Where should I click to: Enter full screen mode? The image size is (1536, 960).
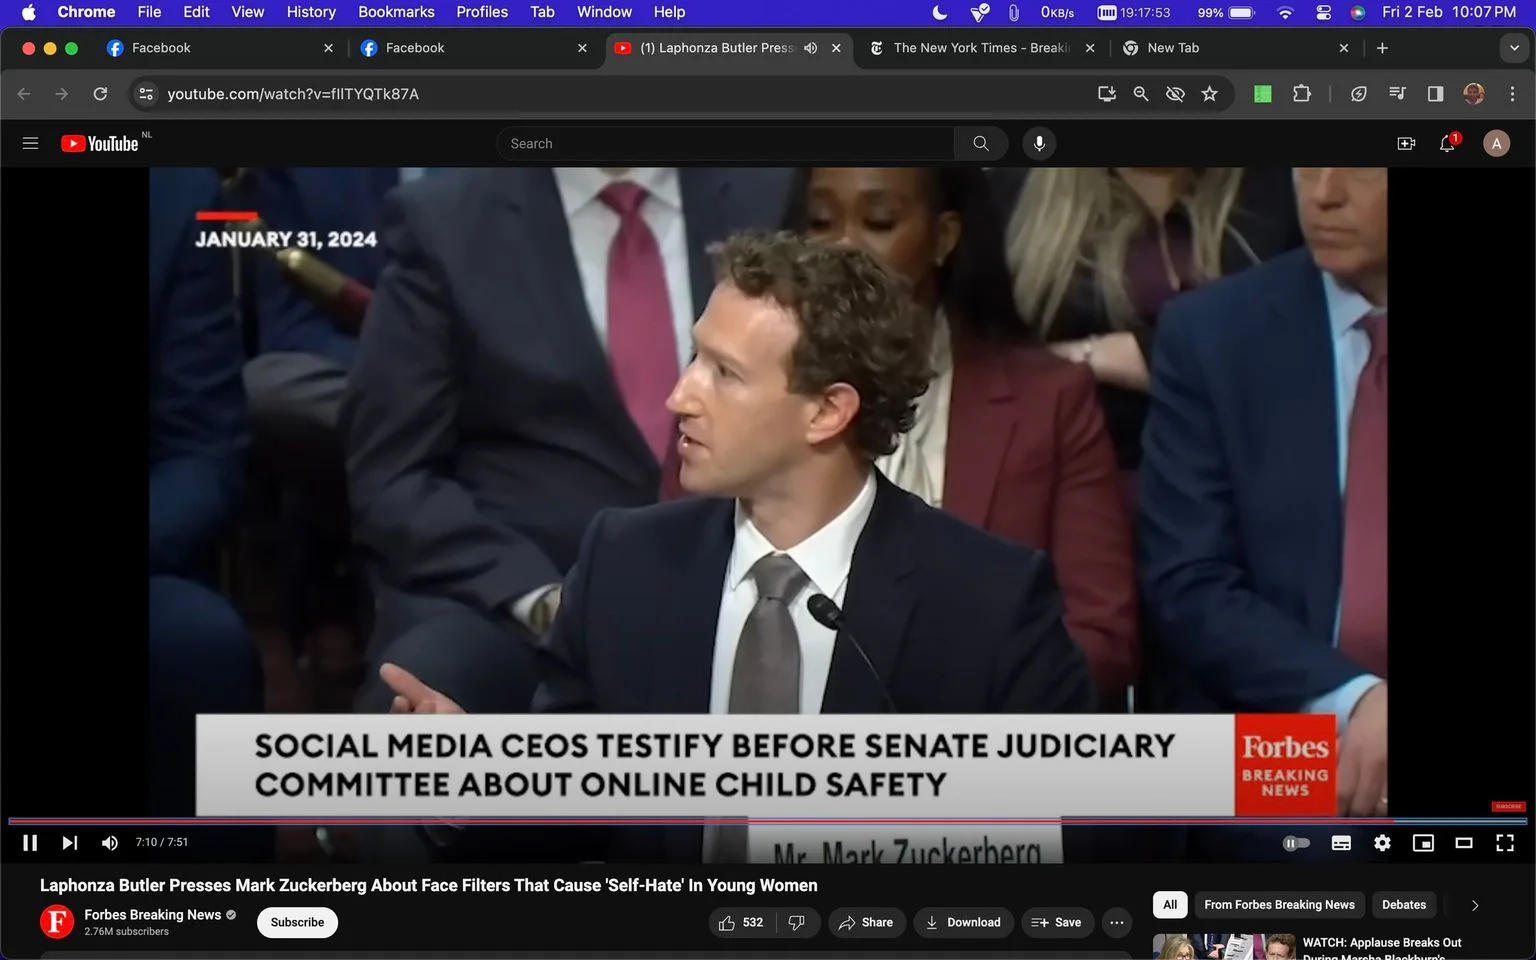pos(1505,843)
